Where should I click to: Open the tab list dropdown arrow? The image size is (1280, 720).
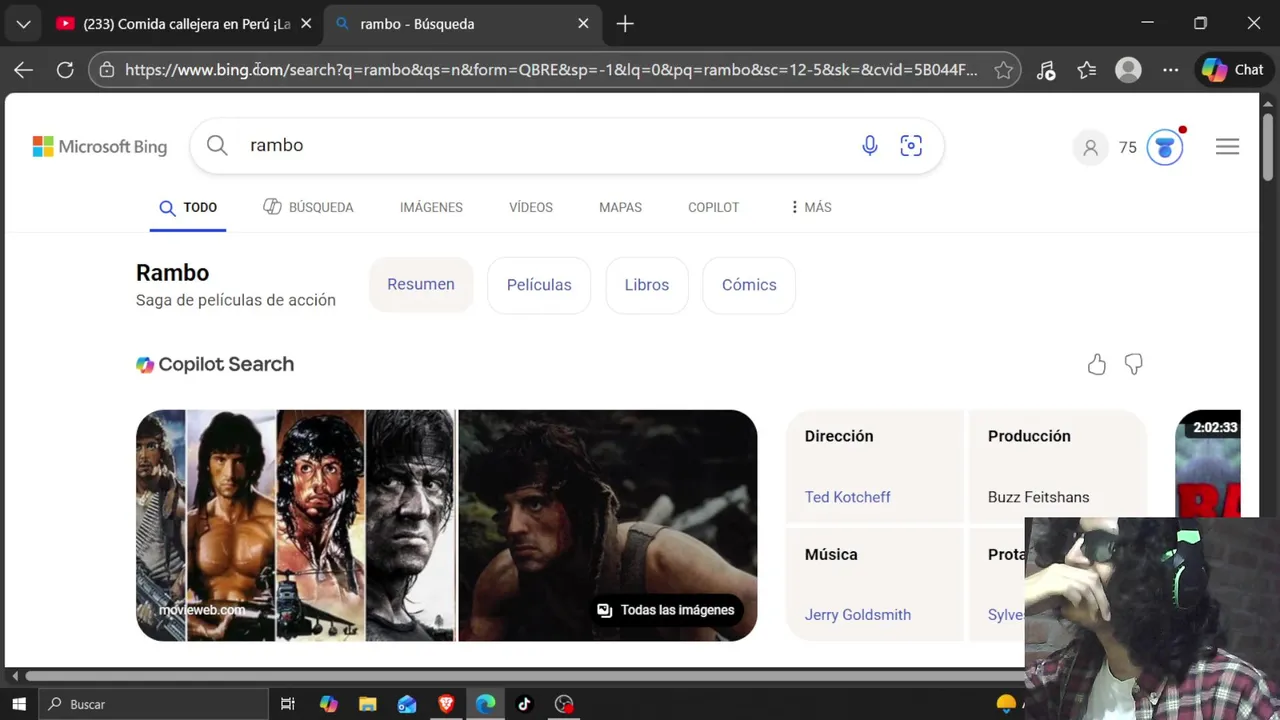(23, 24)
